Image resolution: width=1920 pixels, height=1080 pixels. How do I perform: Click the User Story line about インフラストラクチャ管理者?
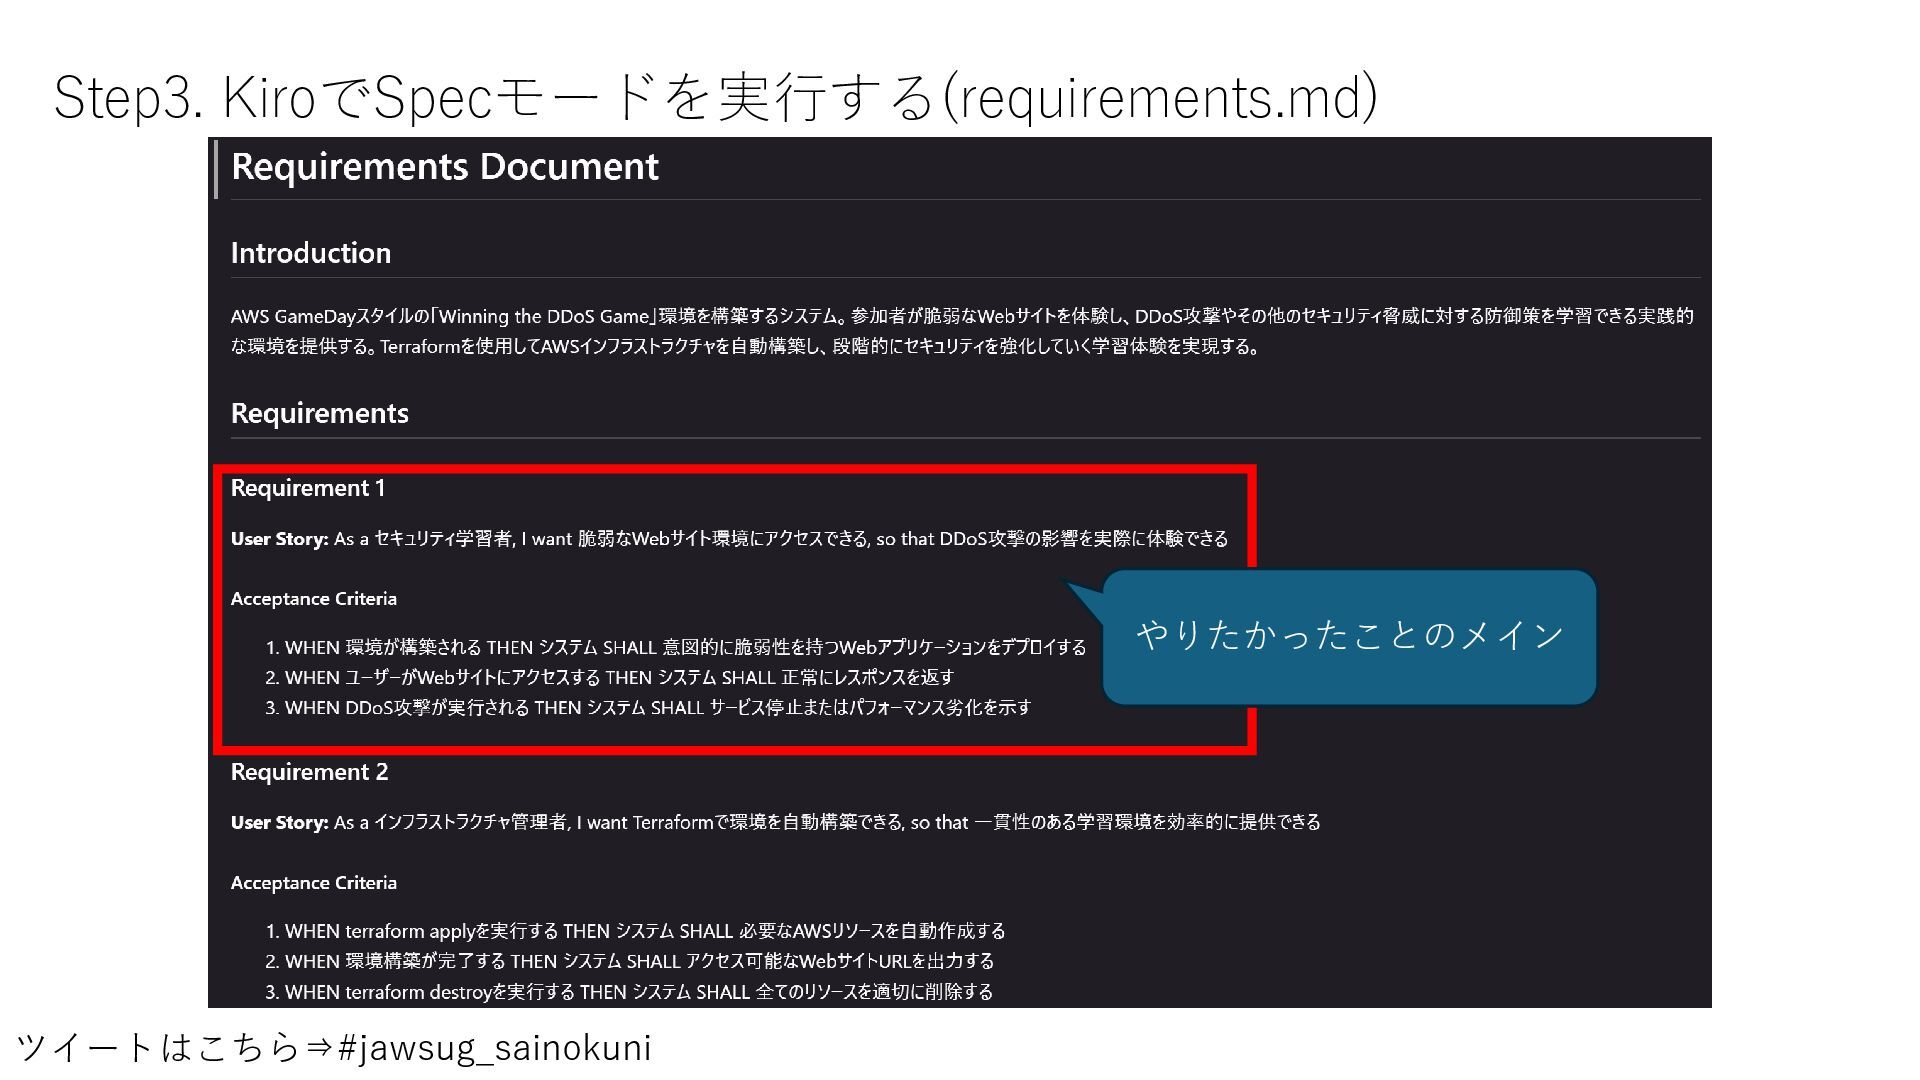[776, 822]
